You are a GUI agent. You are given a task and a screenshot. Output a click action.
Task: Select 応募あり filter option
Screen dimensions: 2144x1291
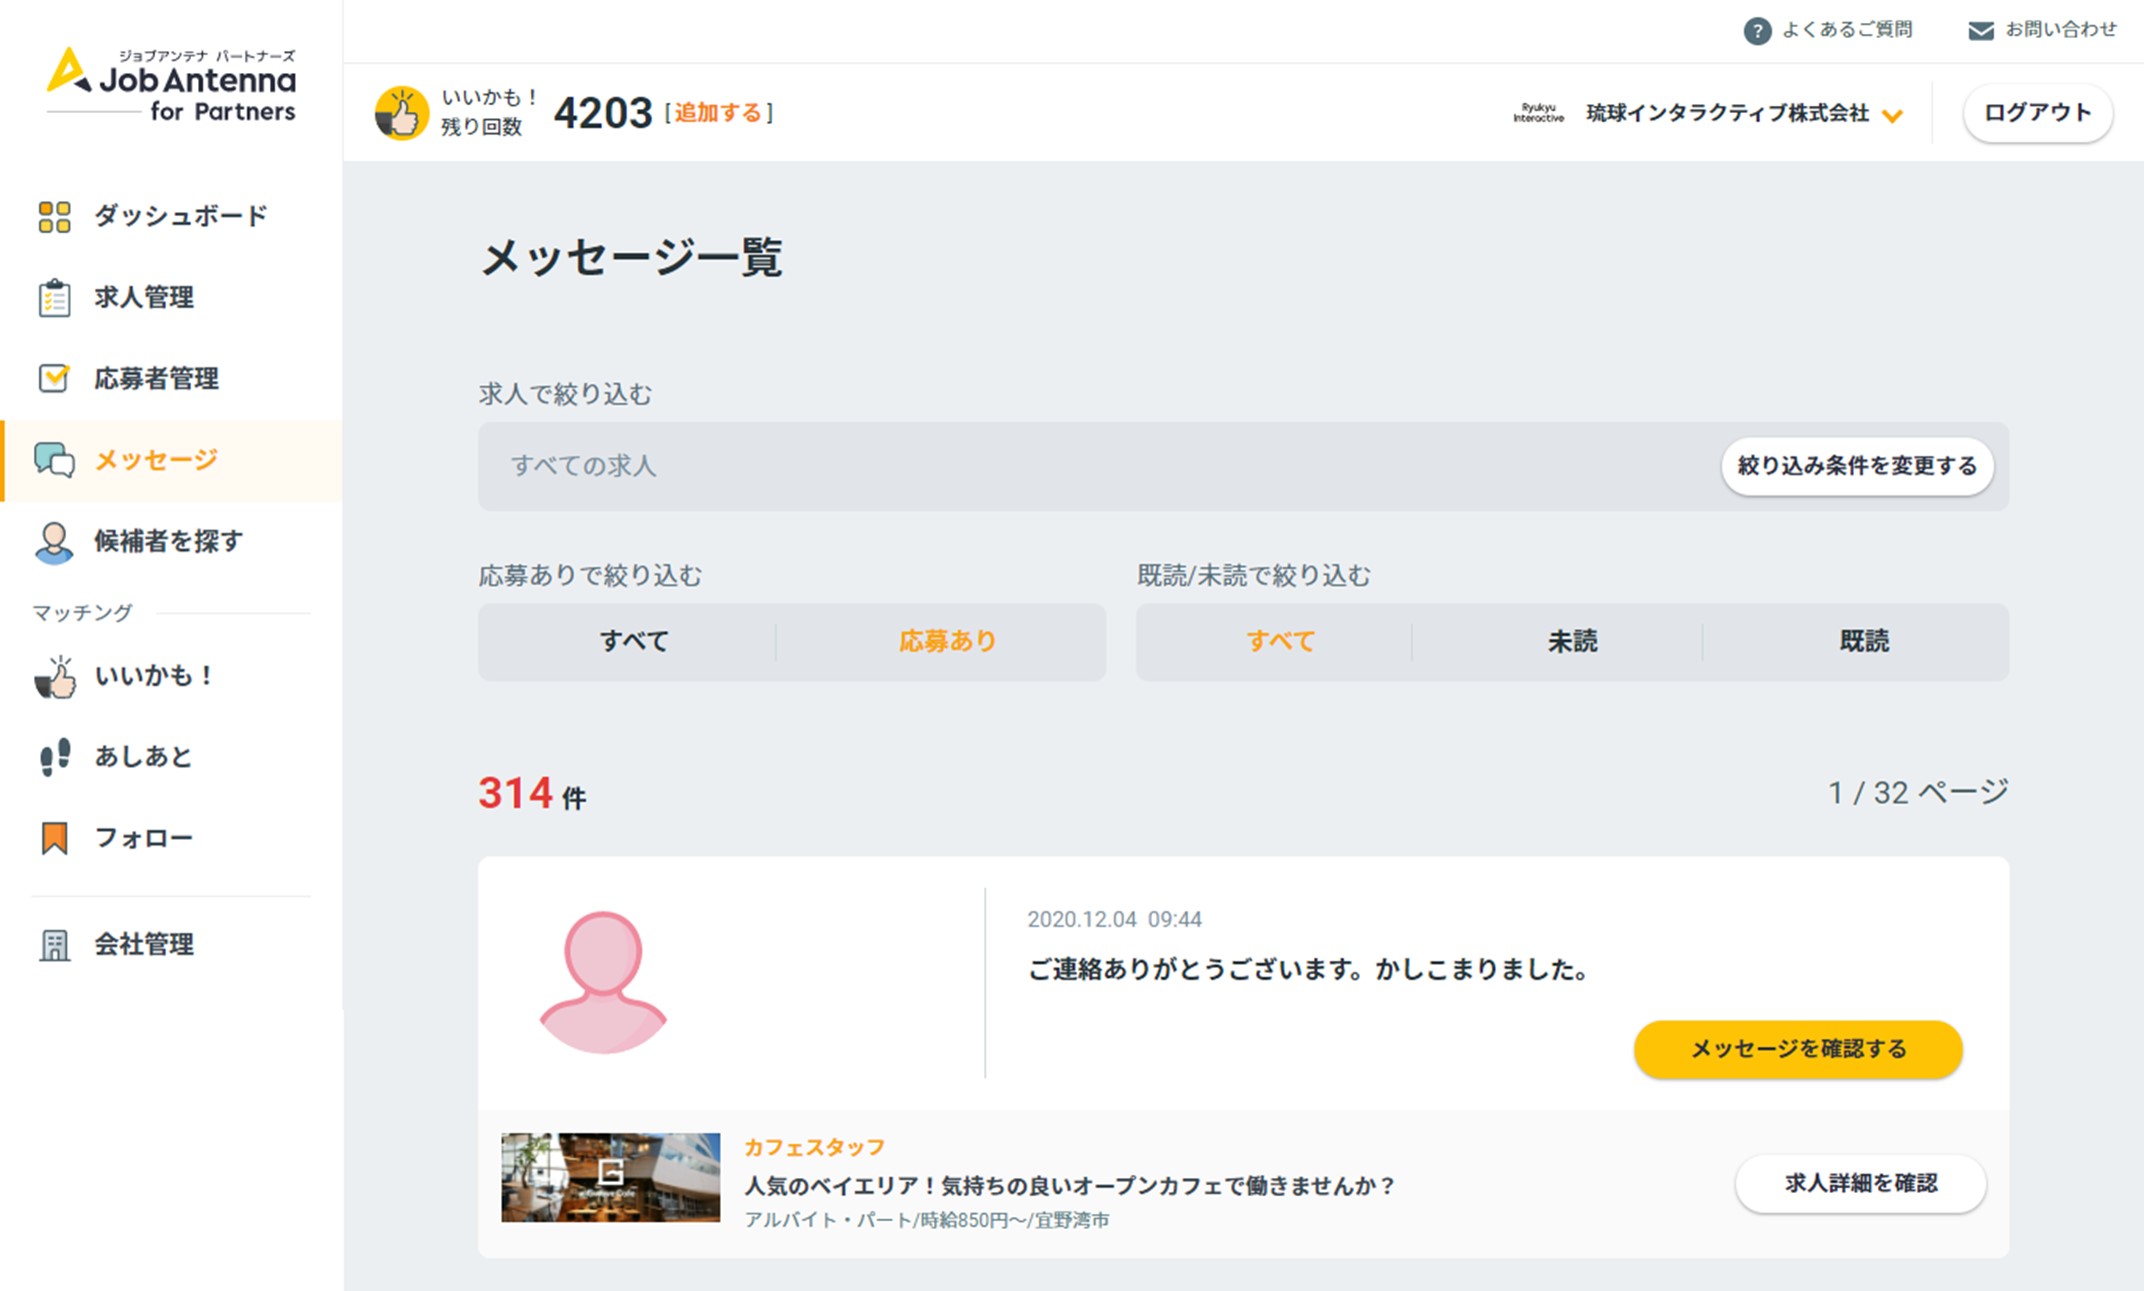[946, 641]
